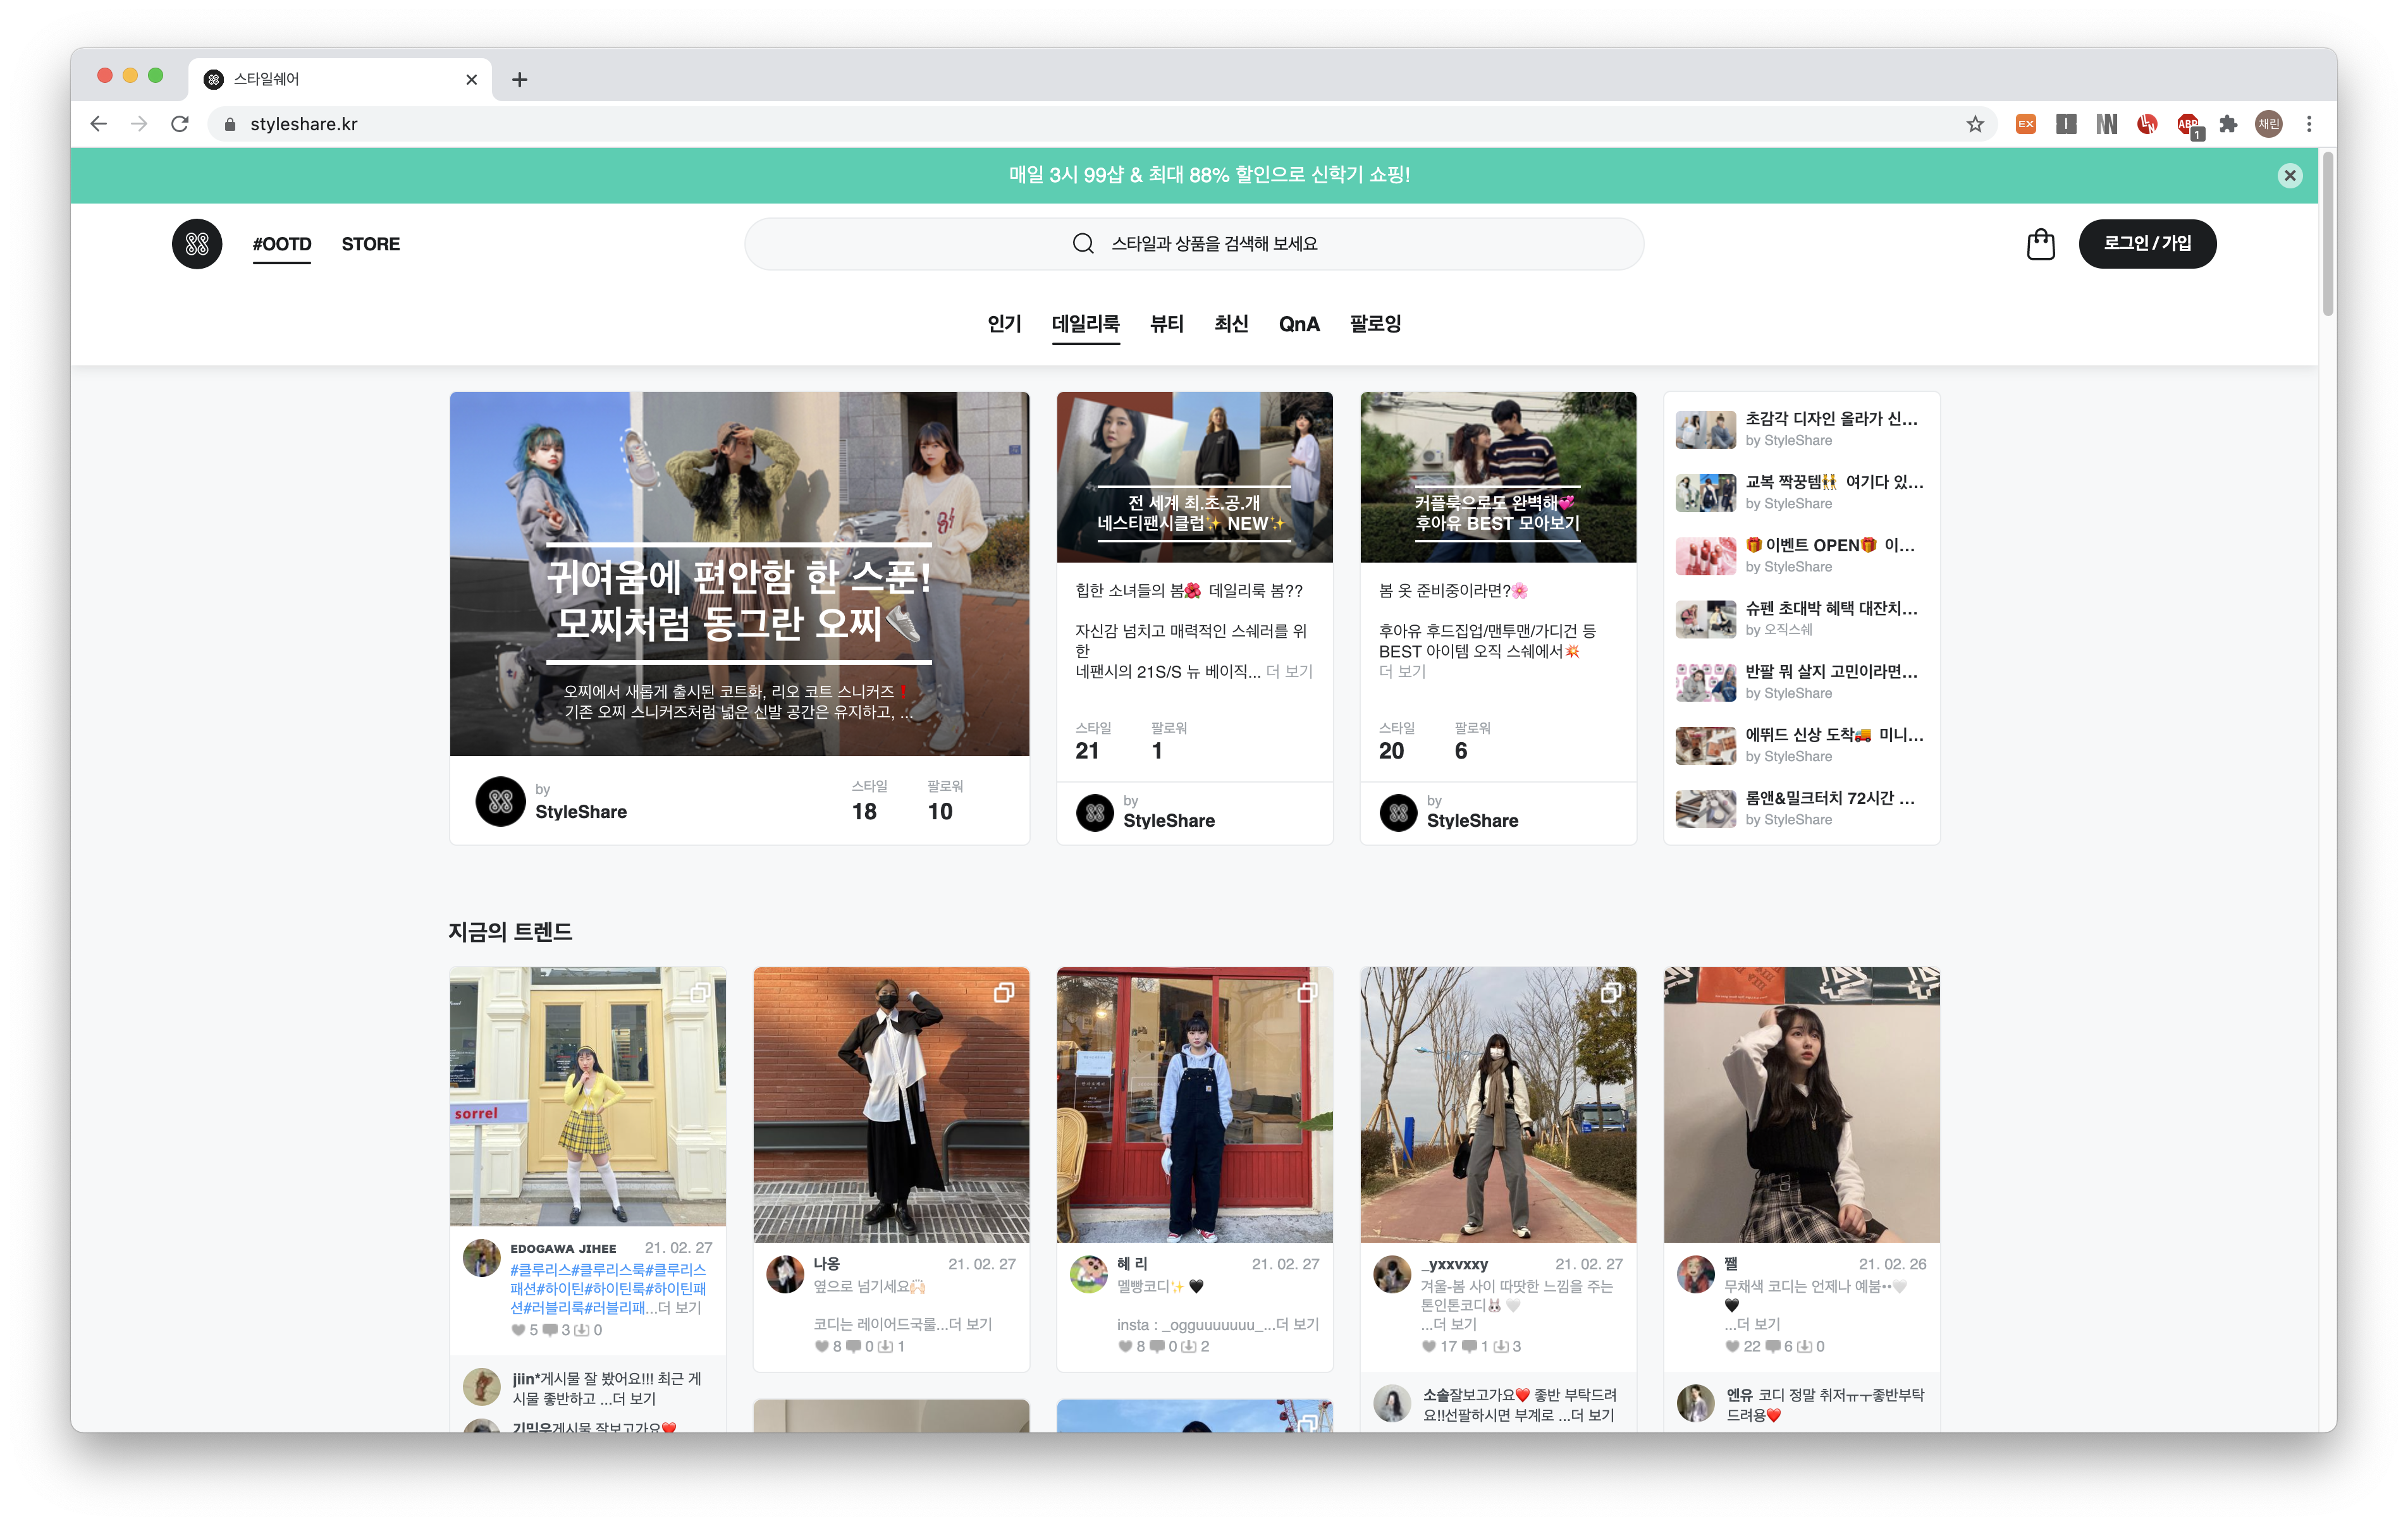The height and width of the screenshot is (1526, 2408).
Task: Open 롬앤&밀크터치 72시간 sidebar item
Action: (1801, 808)
